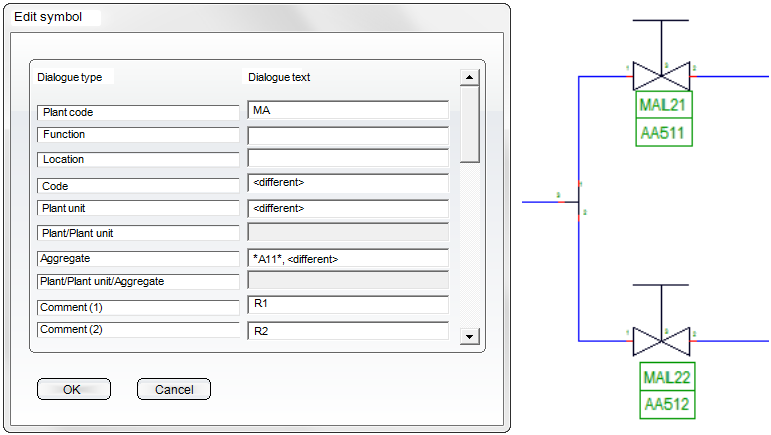Select the AA512 aggregate tag
This screenshot has height=435, width=771.
[665, 404]
